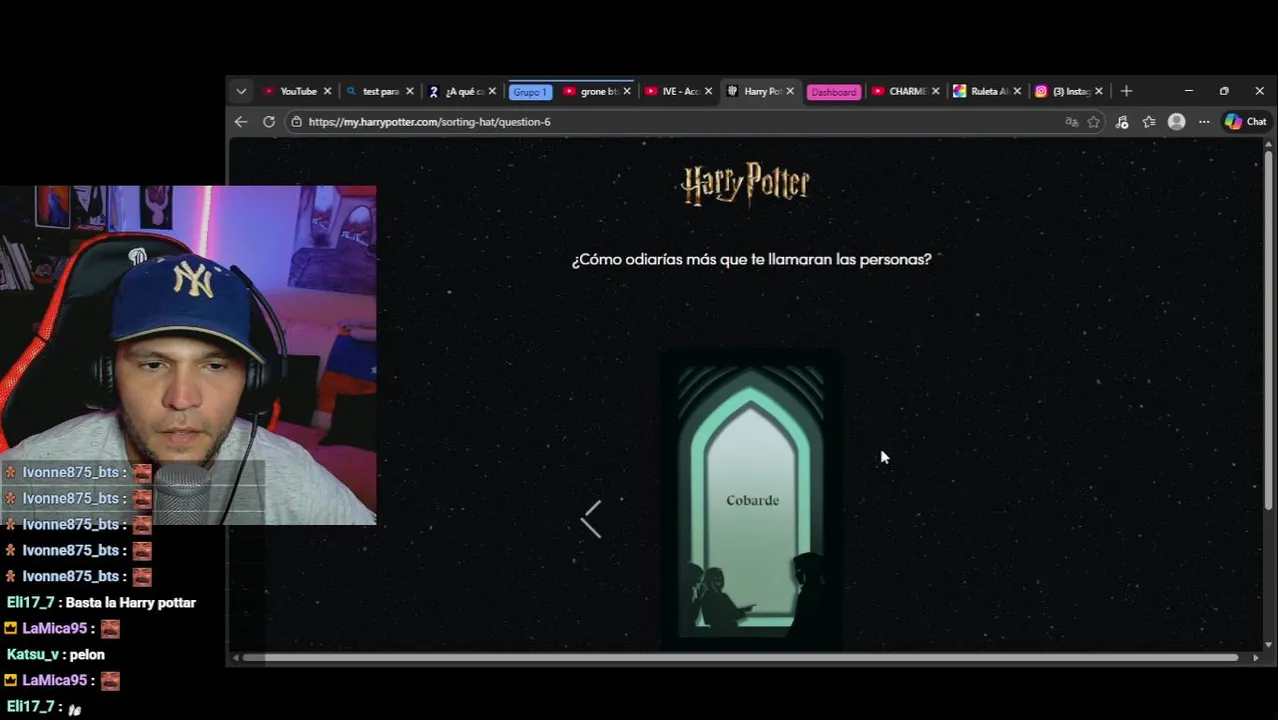Viewport: 1278px width, 720px height.
Task: Click the horizontal scrollbar at page bottom
Action: [740, 657]
